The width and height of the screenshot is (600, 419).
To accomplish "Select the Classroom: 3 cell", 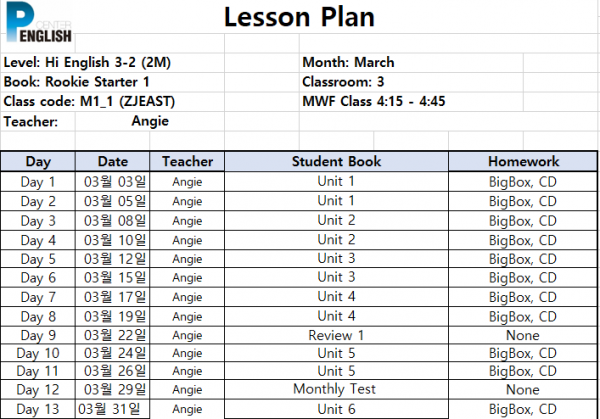I will click(411, 82).
